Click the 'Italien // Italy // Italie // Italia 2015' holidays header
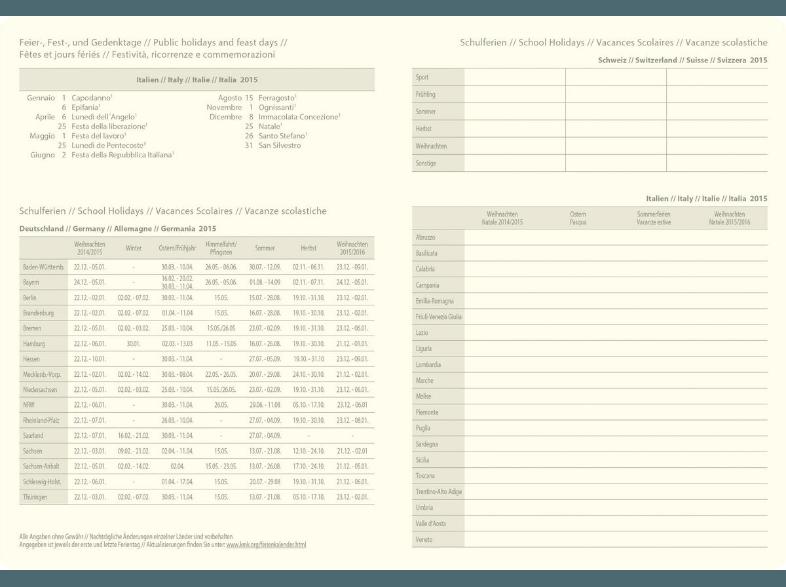This screenshot has width=786, height=587. (x=196, y=80)
